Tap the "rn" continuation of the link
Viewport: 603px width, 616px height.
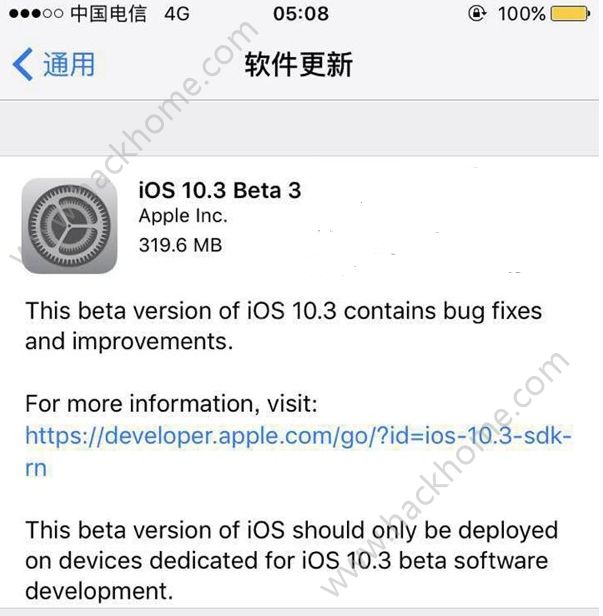pos(36,468)
